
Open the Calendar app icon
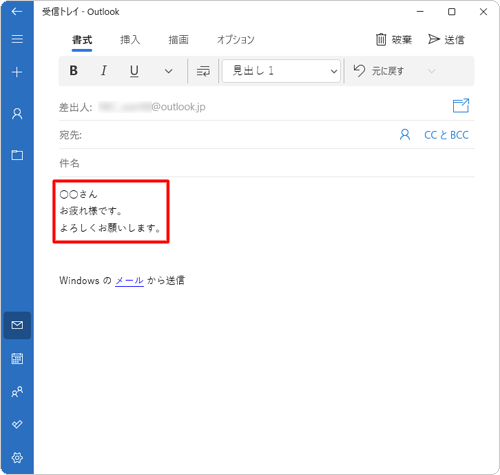[x=17, y=358]
